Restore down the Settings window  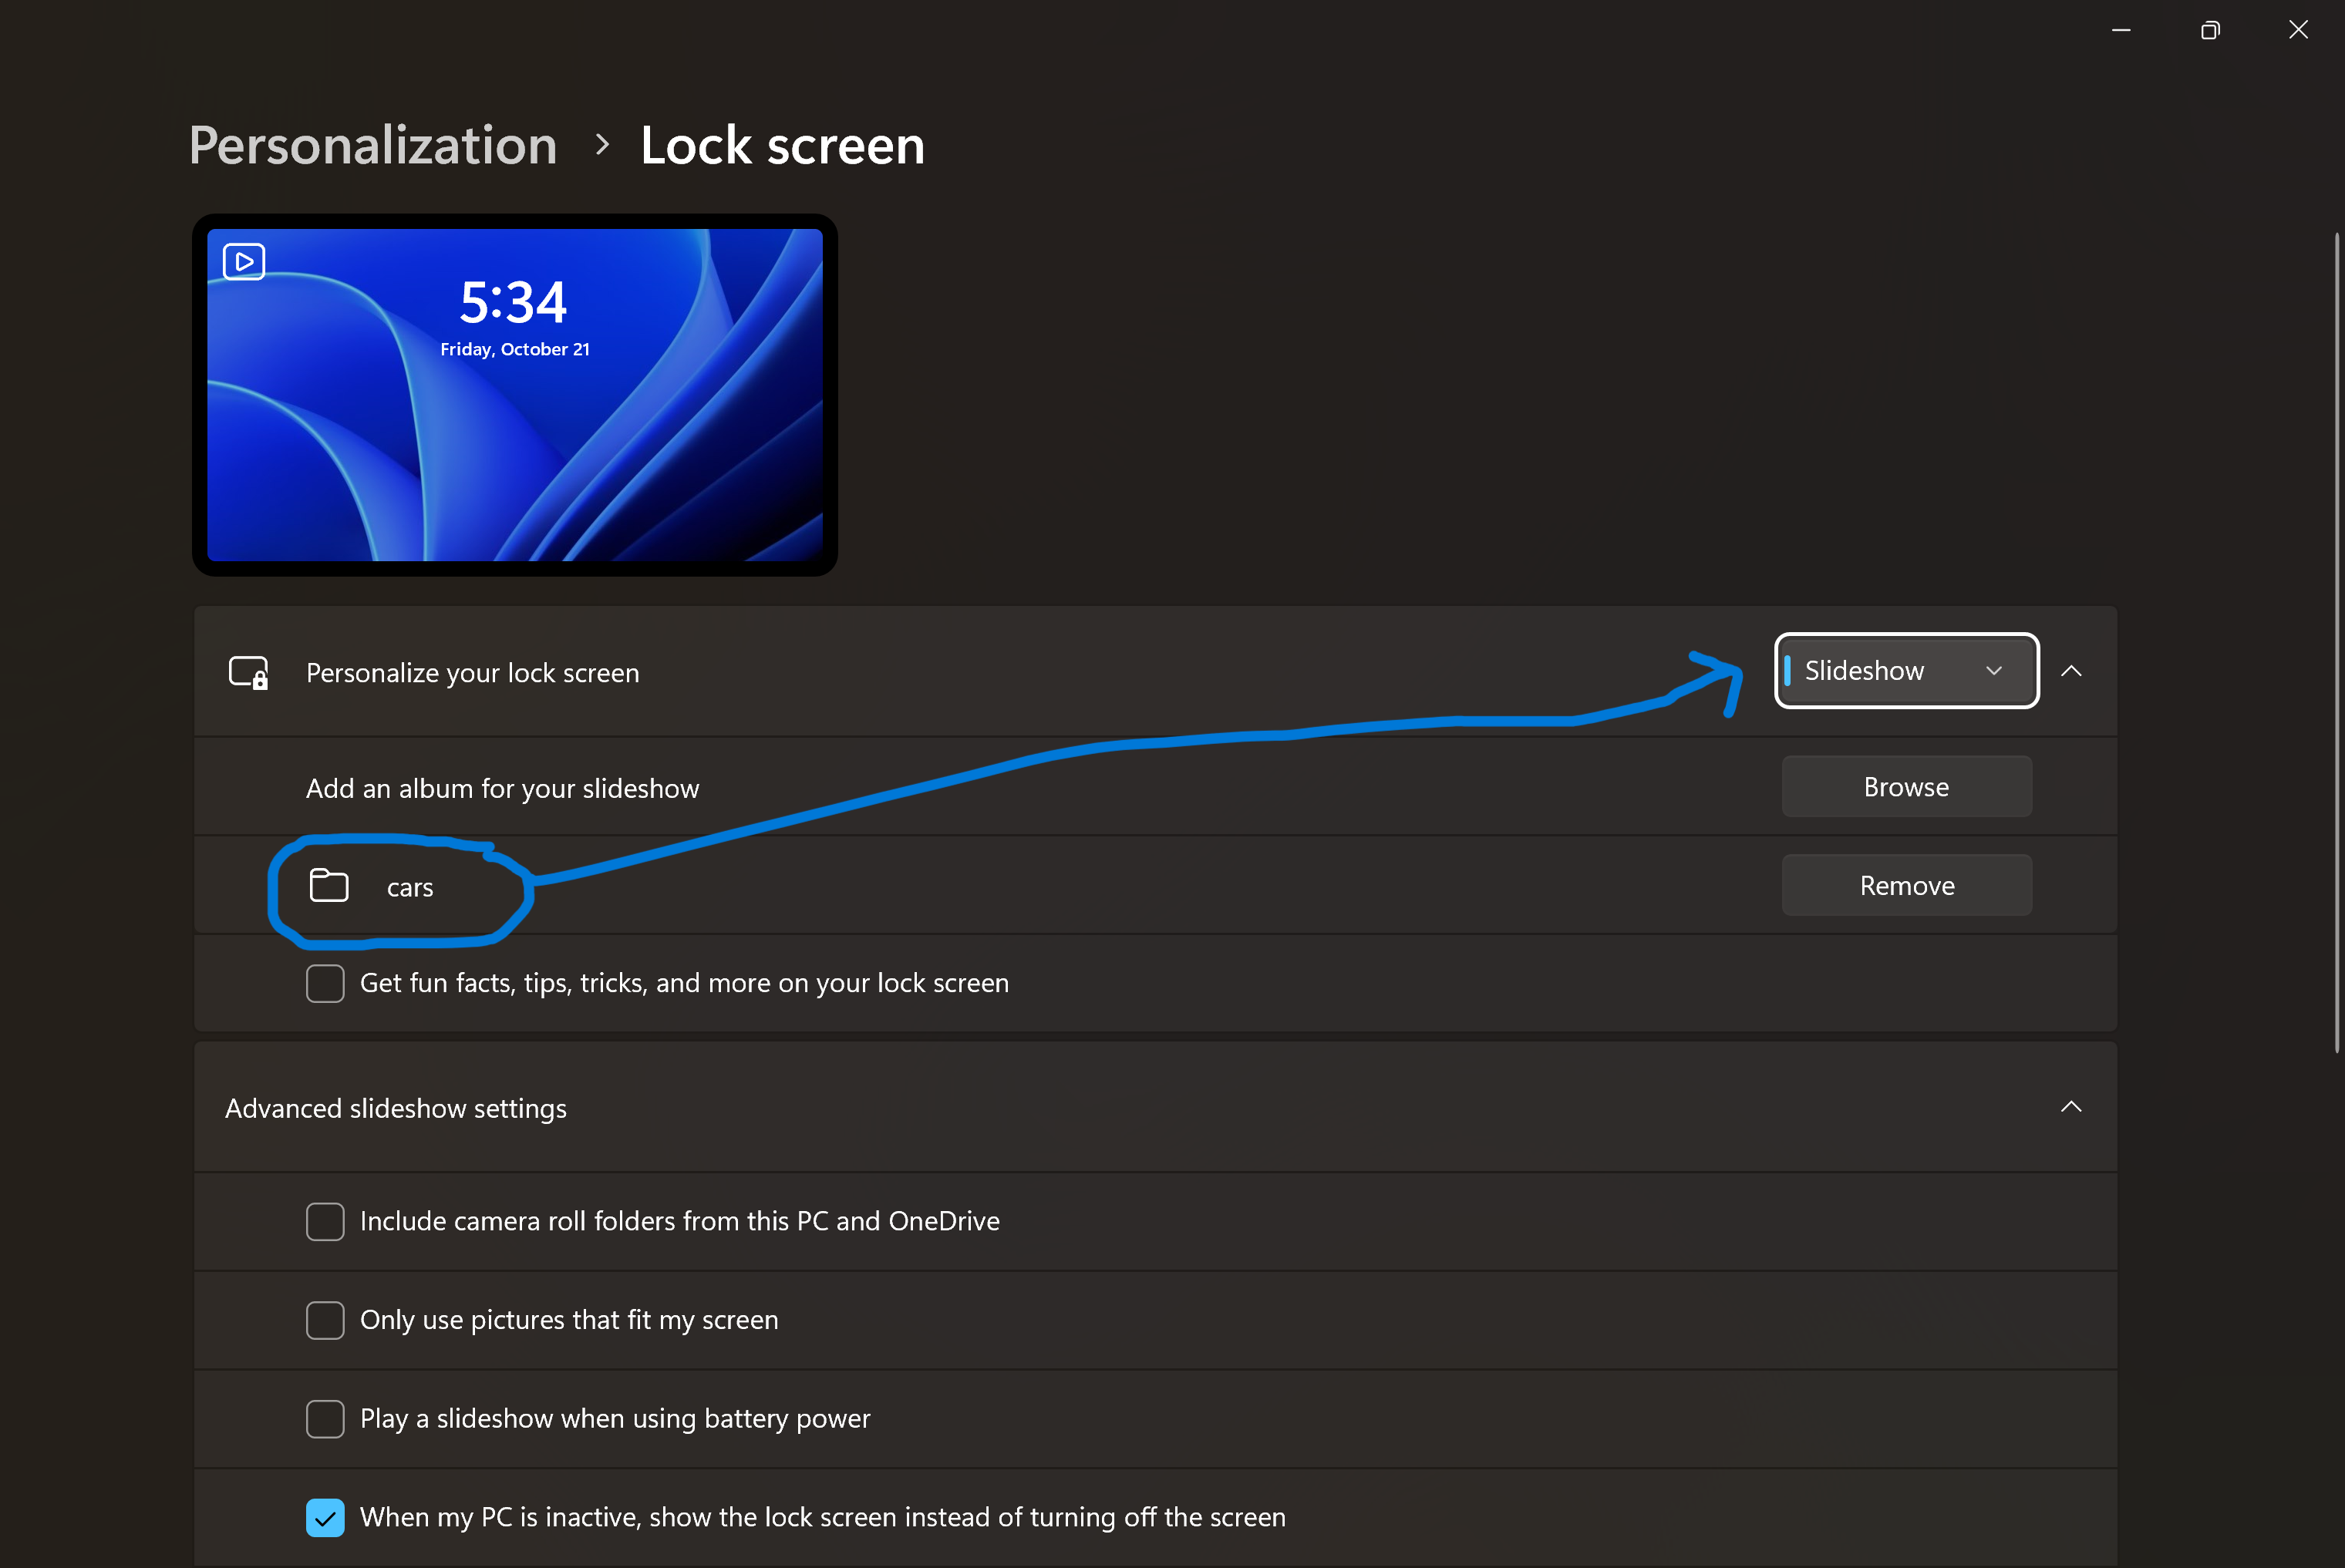2210,29
